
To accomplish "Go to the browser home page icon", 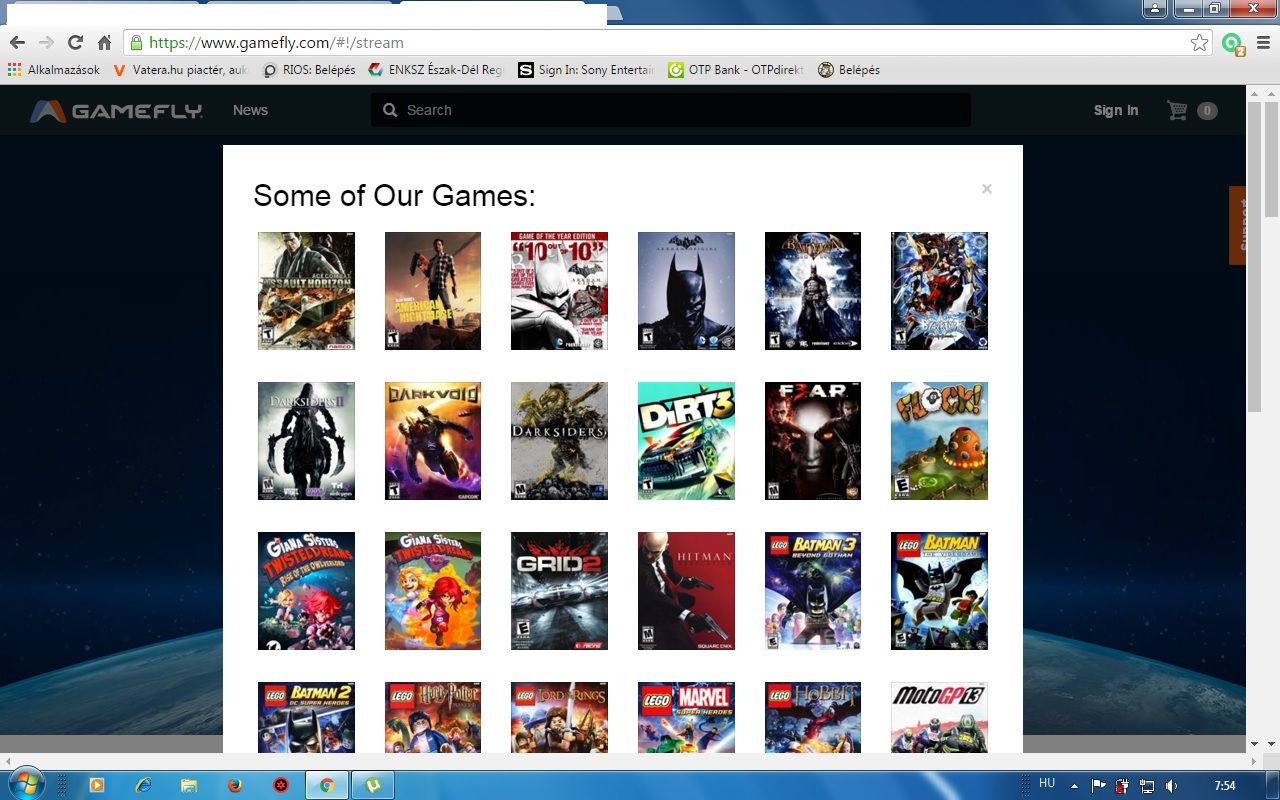I will [104, 43].
